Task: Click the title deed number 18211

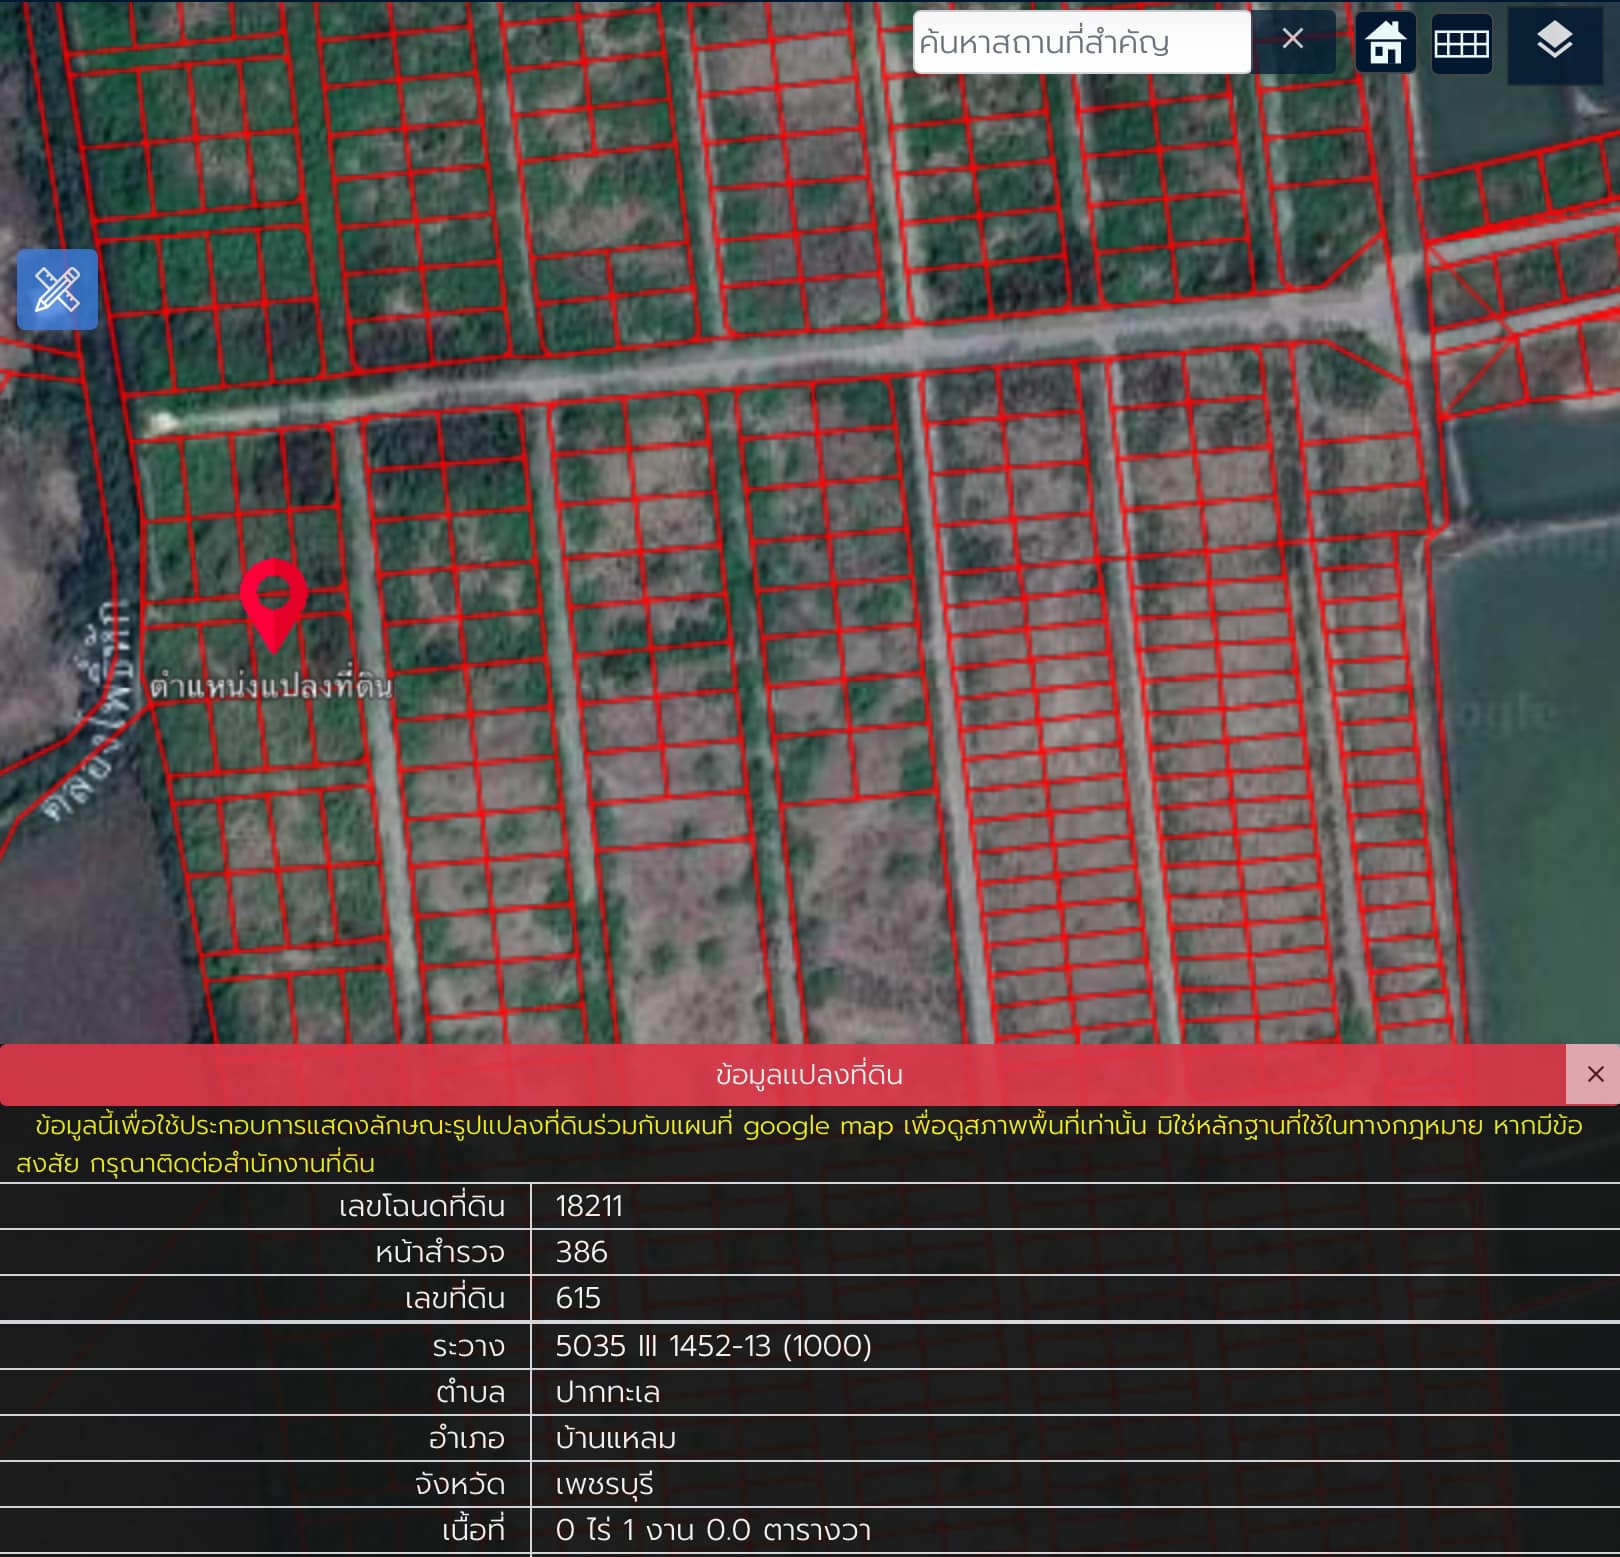Action: tap(589, 1206)
